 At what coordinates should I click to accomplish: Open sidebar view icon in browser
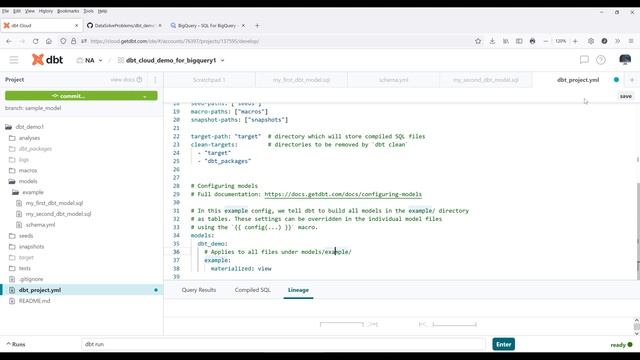(x=519, y=41)
